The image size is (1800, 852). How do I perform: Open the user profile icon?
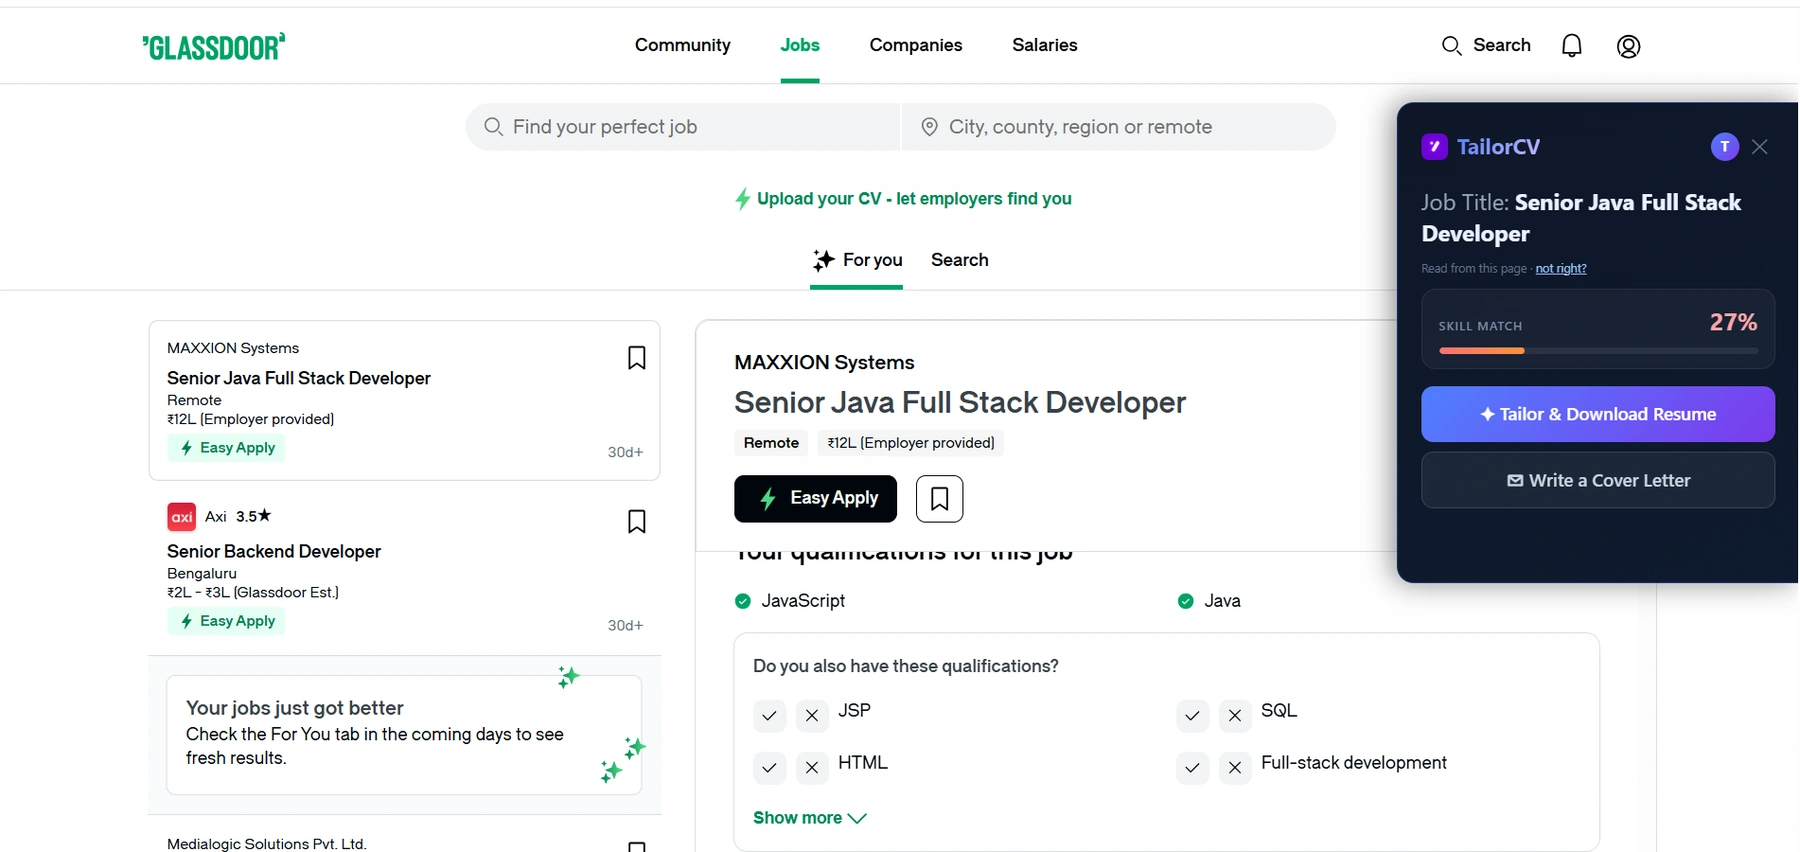(1629, 46)
